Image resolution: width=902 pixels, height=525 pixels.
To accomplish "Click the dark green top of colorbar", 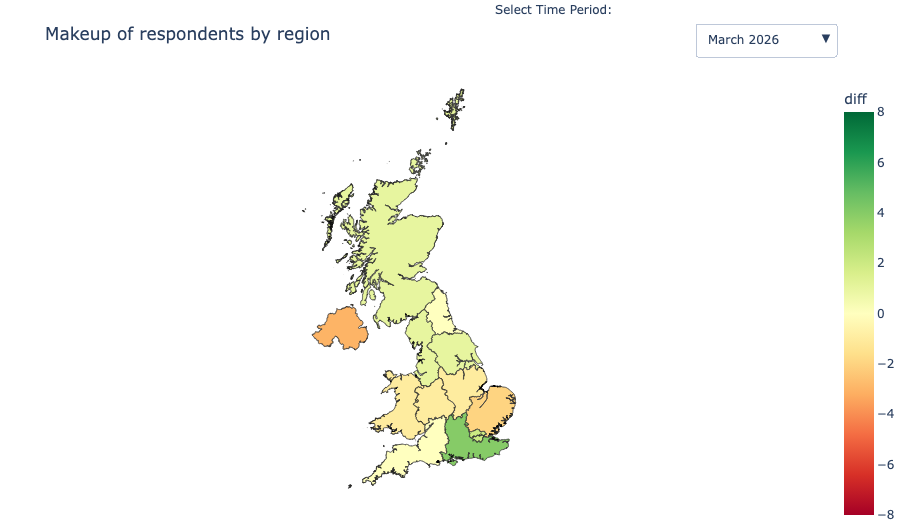I will [x=858, y=118].
